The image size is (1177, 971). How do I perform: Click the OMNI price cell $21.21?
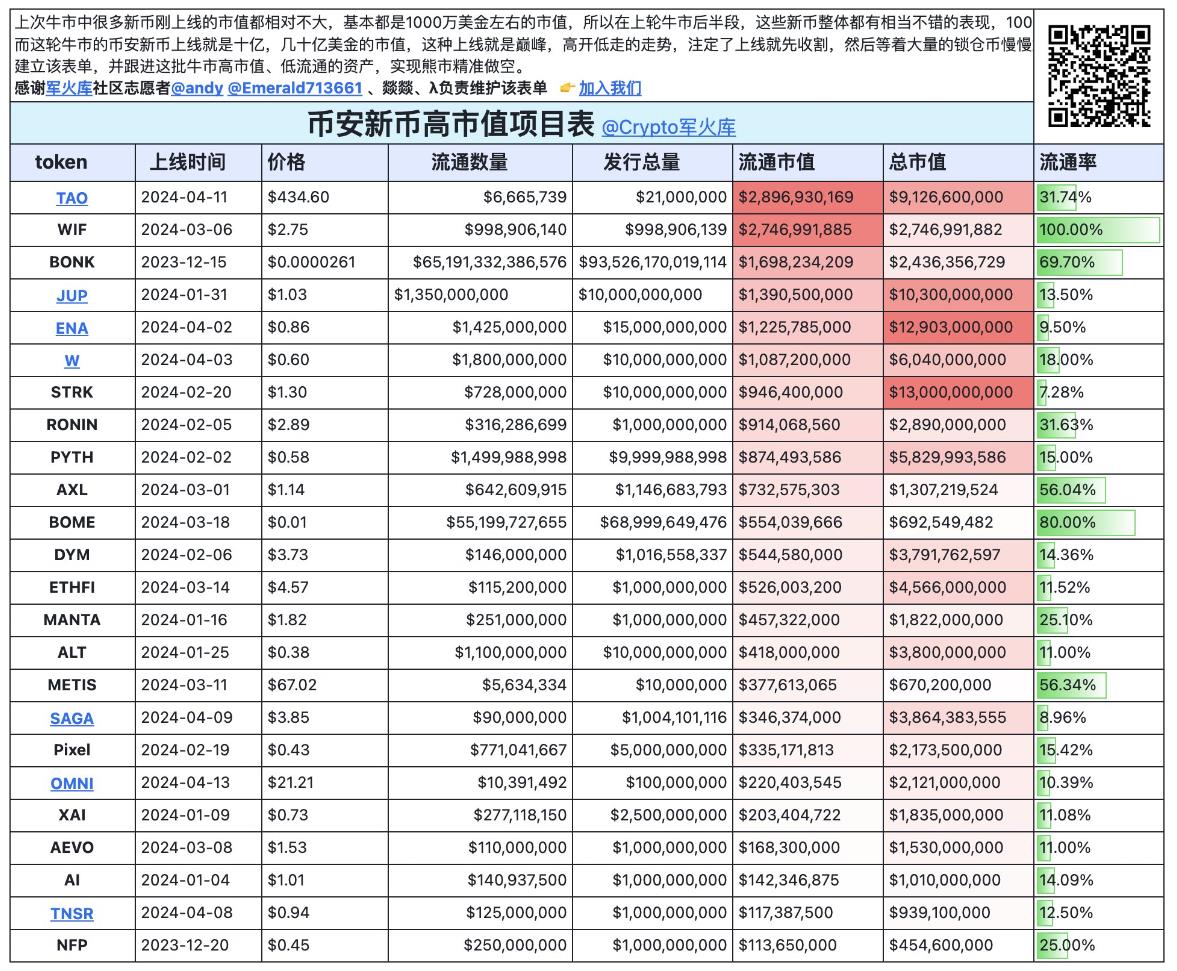pyautogui.click(x=325, y=783)
